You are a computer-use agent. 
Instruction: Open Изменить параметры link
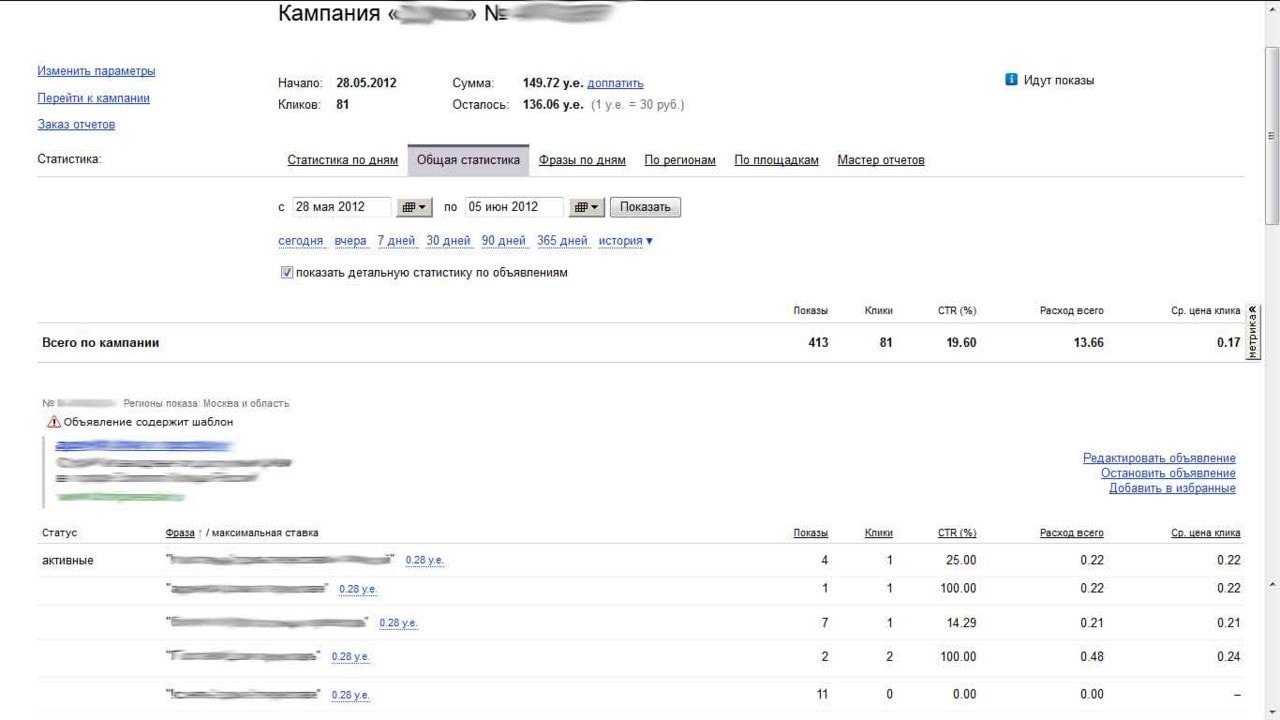click(96, 71)
